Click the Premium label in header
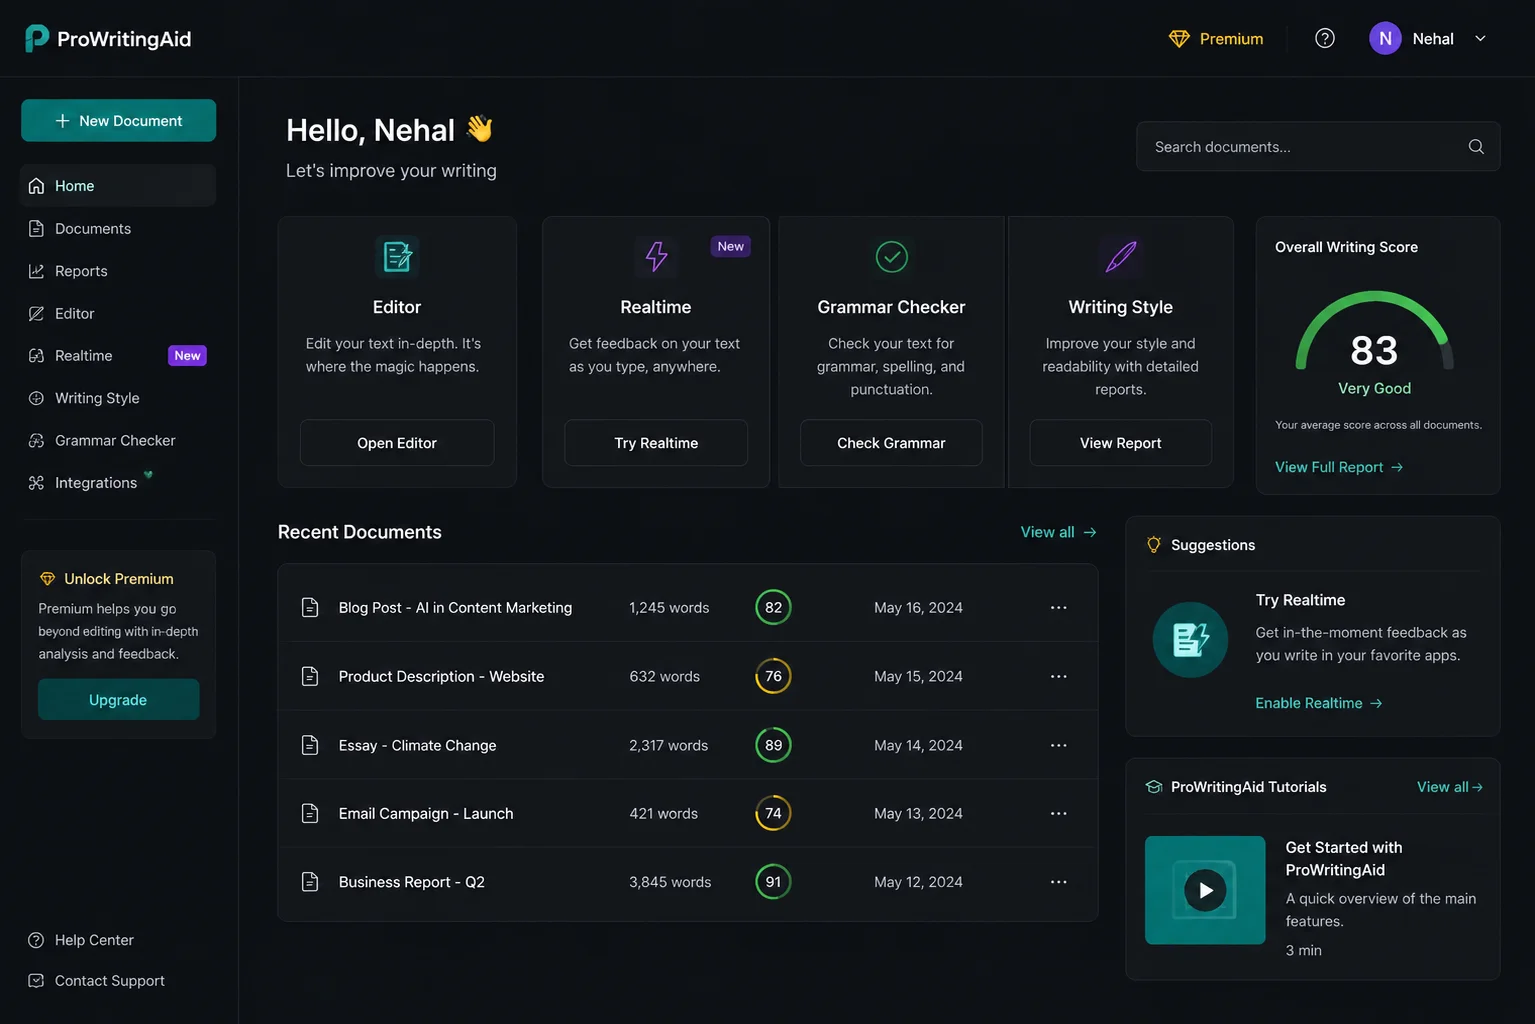 (1231, 39)
